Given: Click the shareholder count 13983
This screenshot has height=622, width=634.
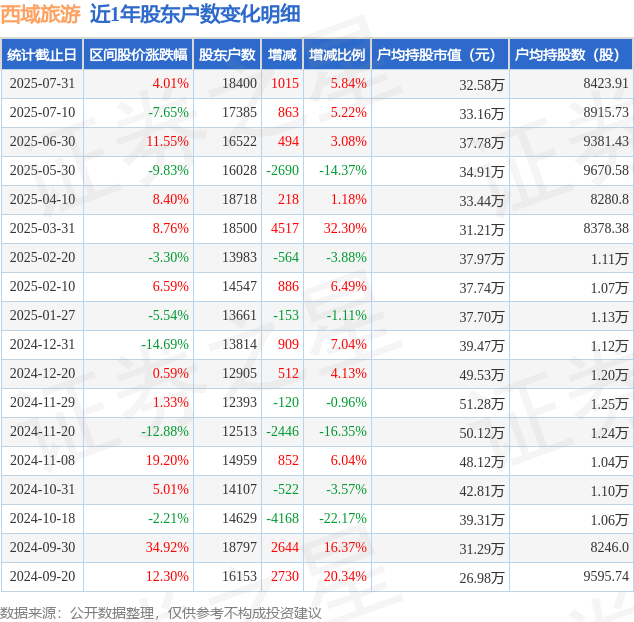Looking at the screenshot, I should point(239,257).
